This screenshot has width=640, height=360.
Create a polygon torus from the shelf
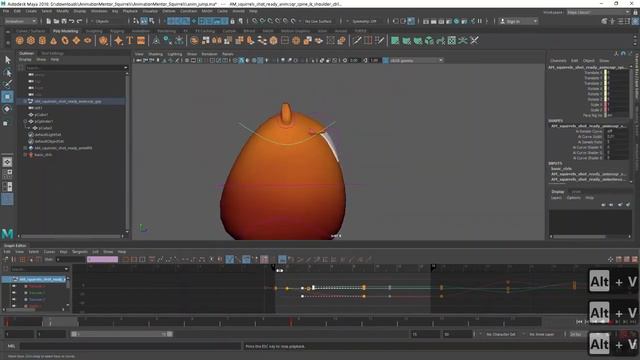pyautogui.click(x=65, y=40)
